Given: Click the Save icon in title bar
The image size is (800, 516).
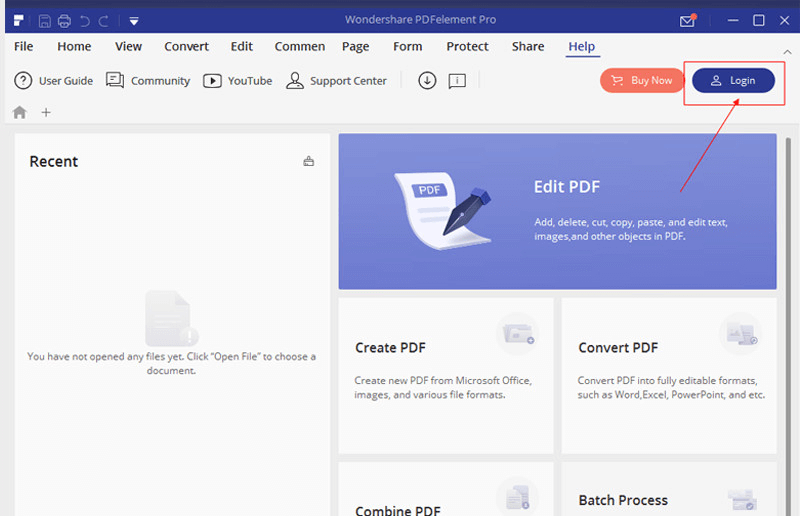Looking at the screenshot, I should pos(45,20).
